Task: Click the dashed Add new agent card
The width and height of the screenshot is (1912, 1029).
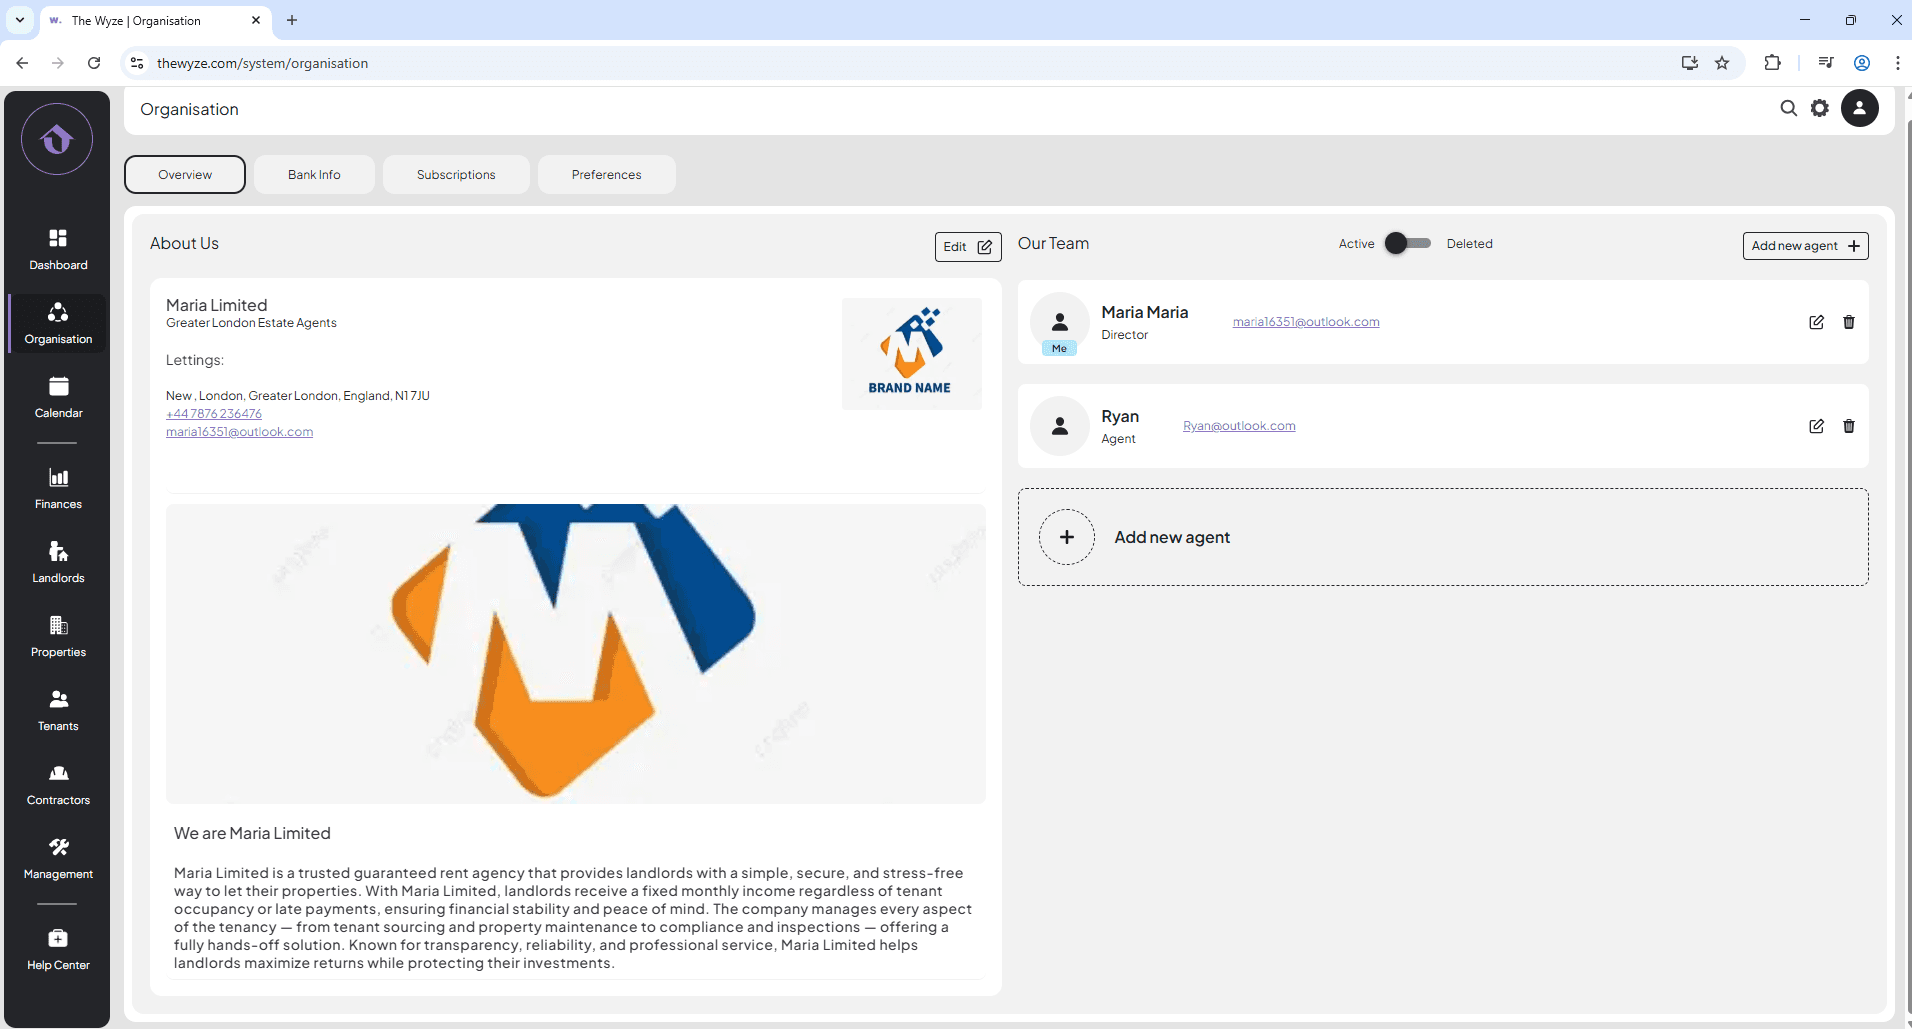Action: pyautogui.click(x=1442, y=537)
